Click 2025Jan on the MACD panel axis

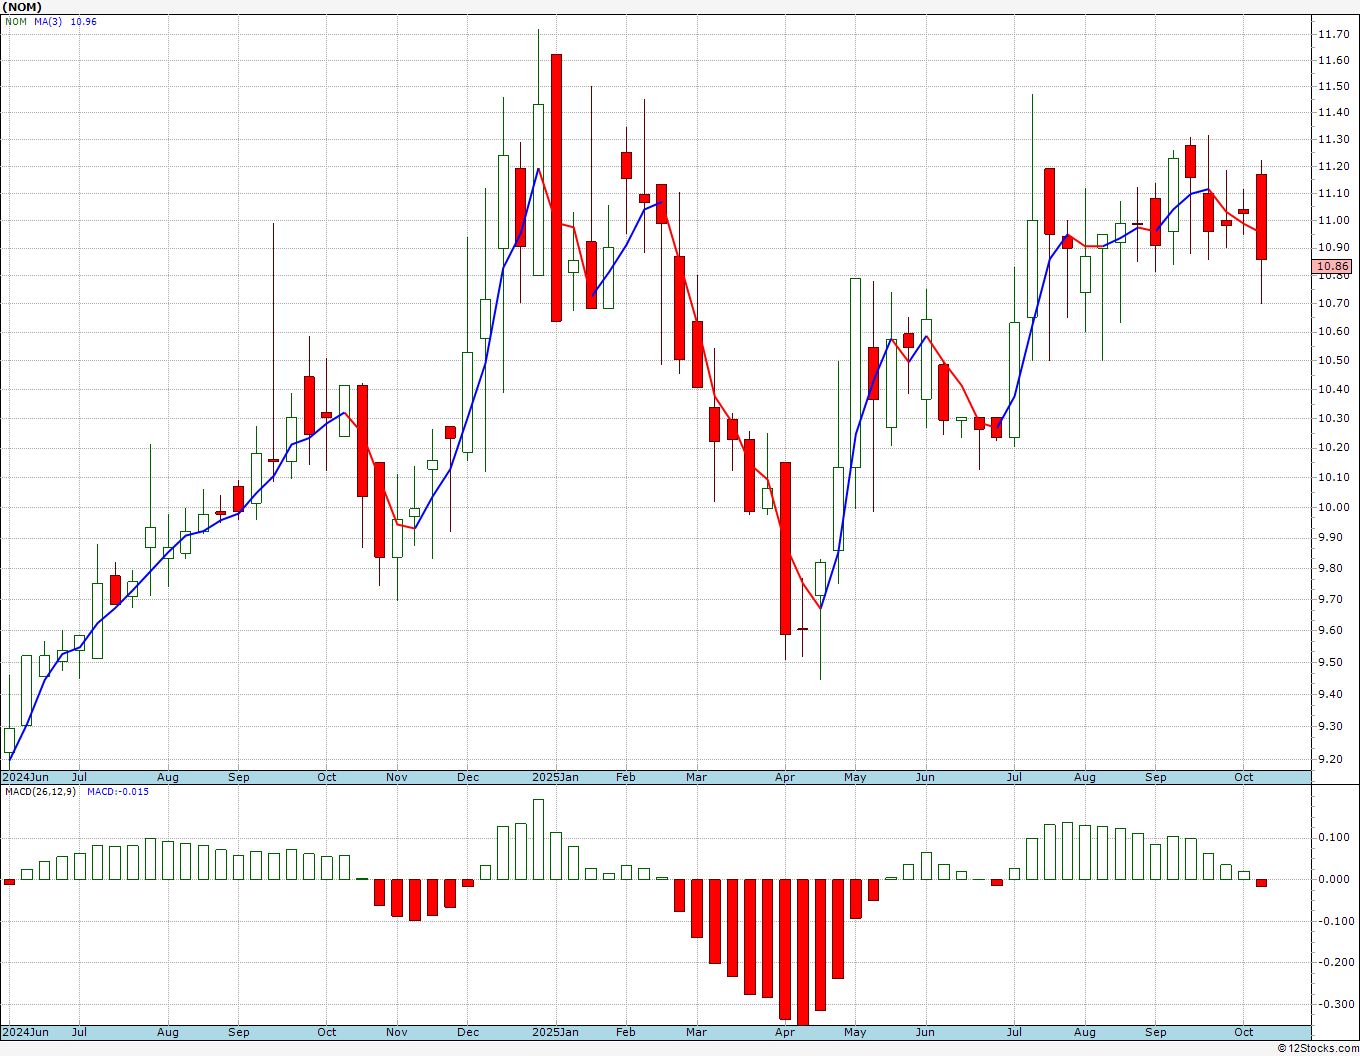click(555, 1032)
